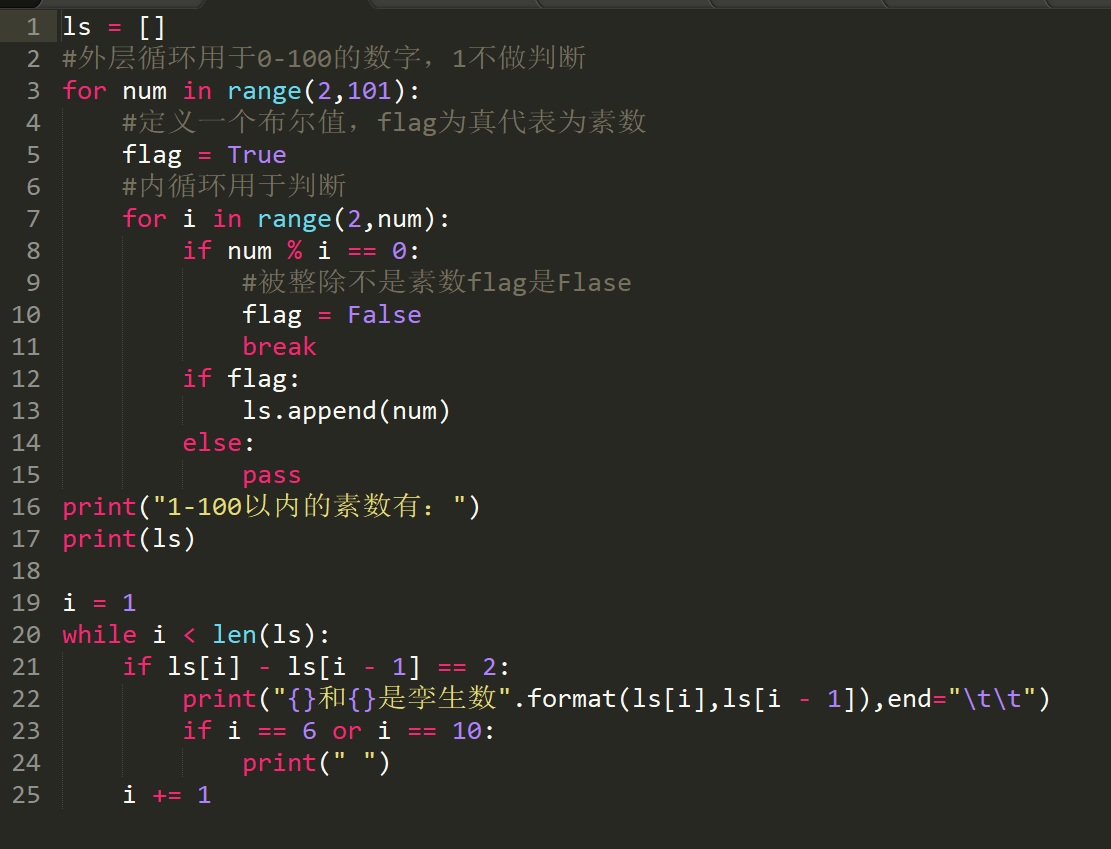Click 'print(ls)' on line 17
Screen dimensions: 1111x849
[x=129, y=539]
